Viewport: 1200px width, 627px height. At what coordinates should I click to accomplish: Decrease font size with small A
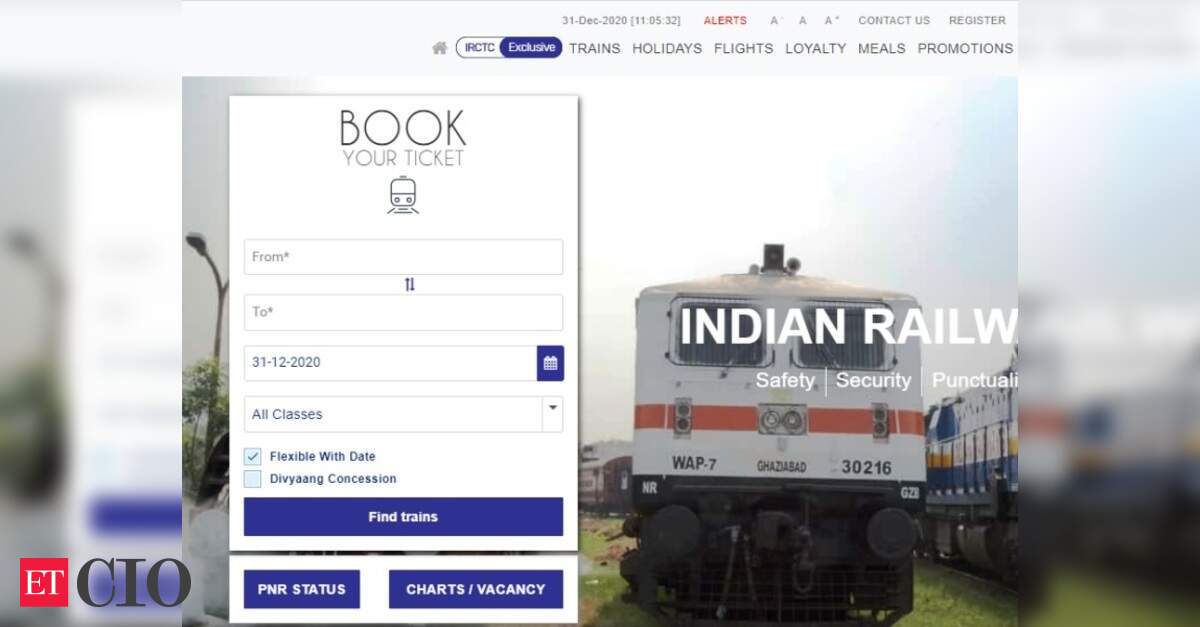click(775, 20)
